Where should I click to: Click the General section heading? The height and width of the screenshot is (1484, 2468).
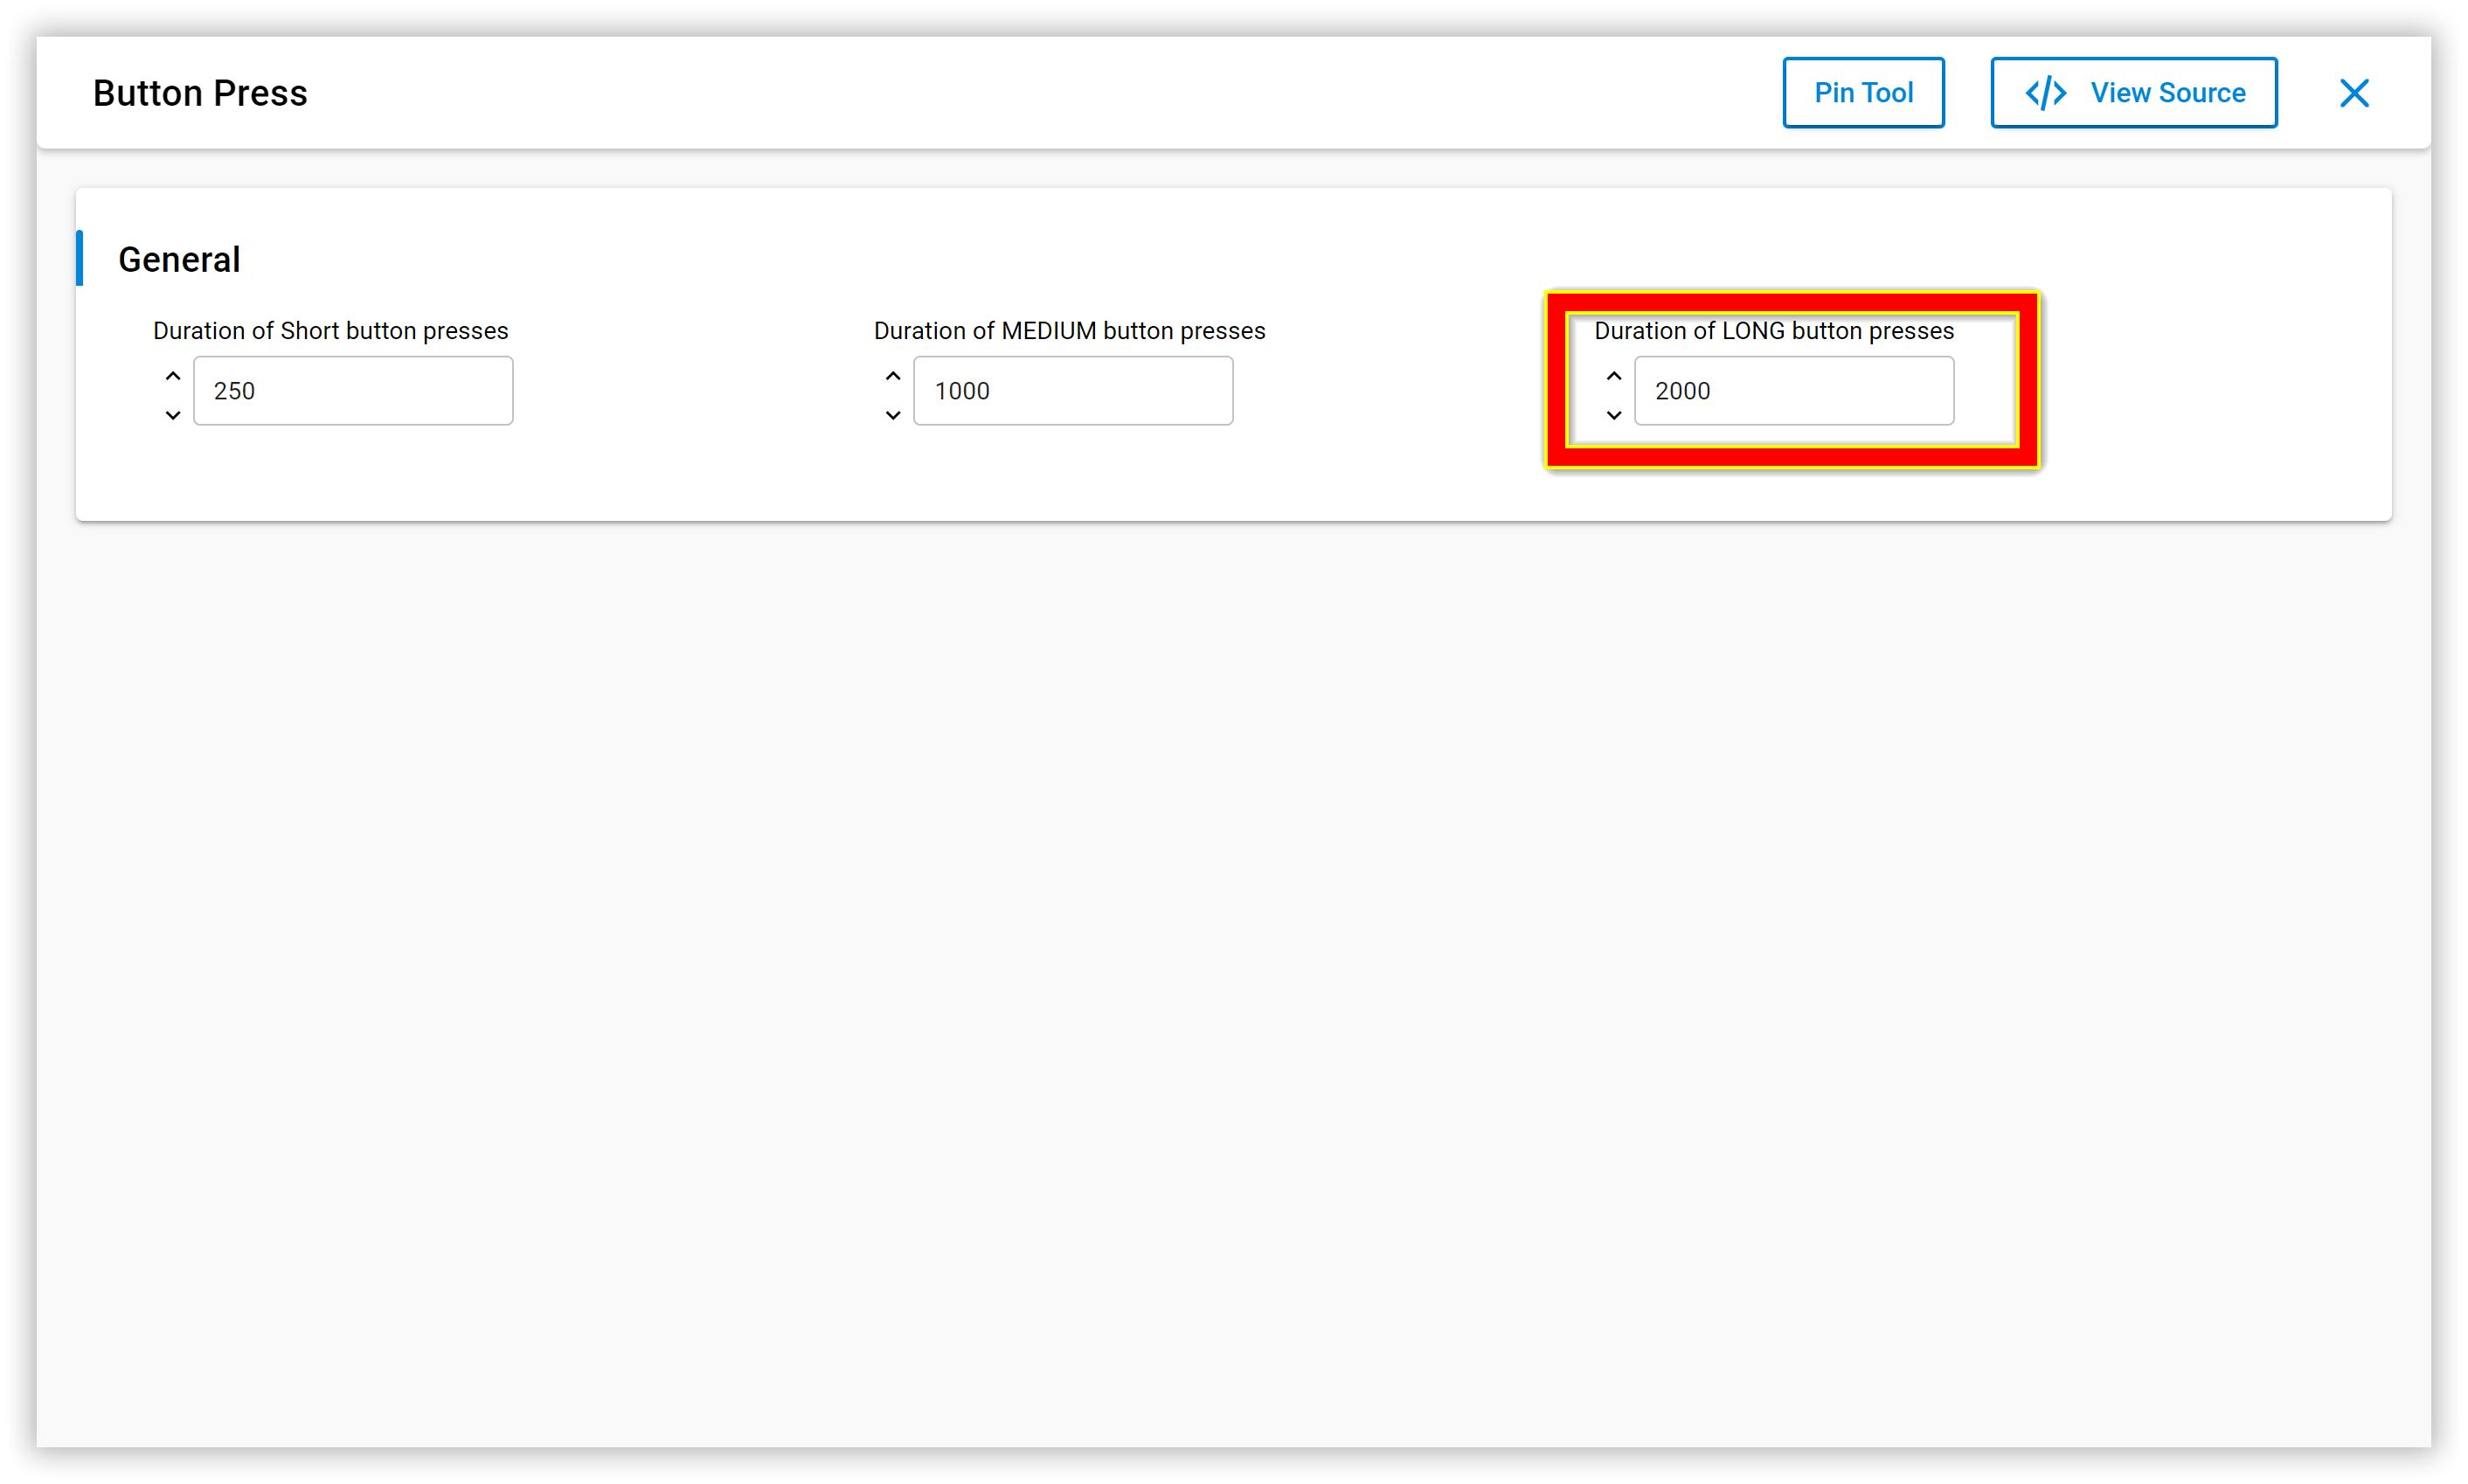pyautogui.click(x=179, y=260)
